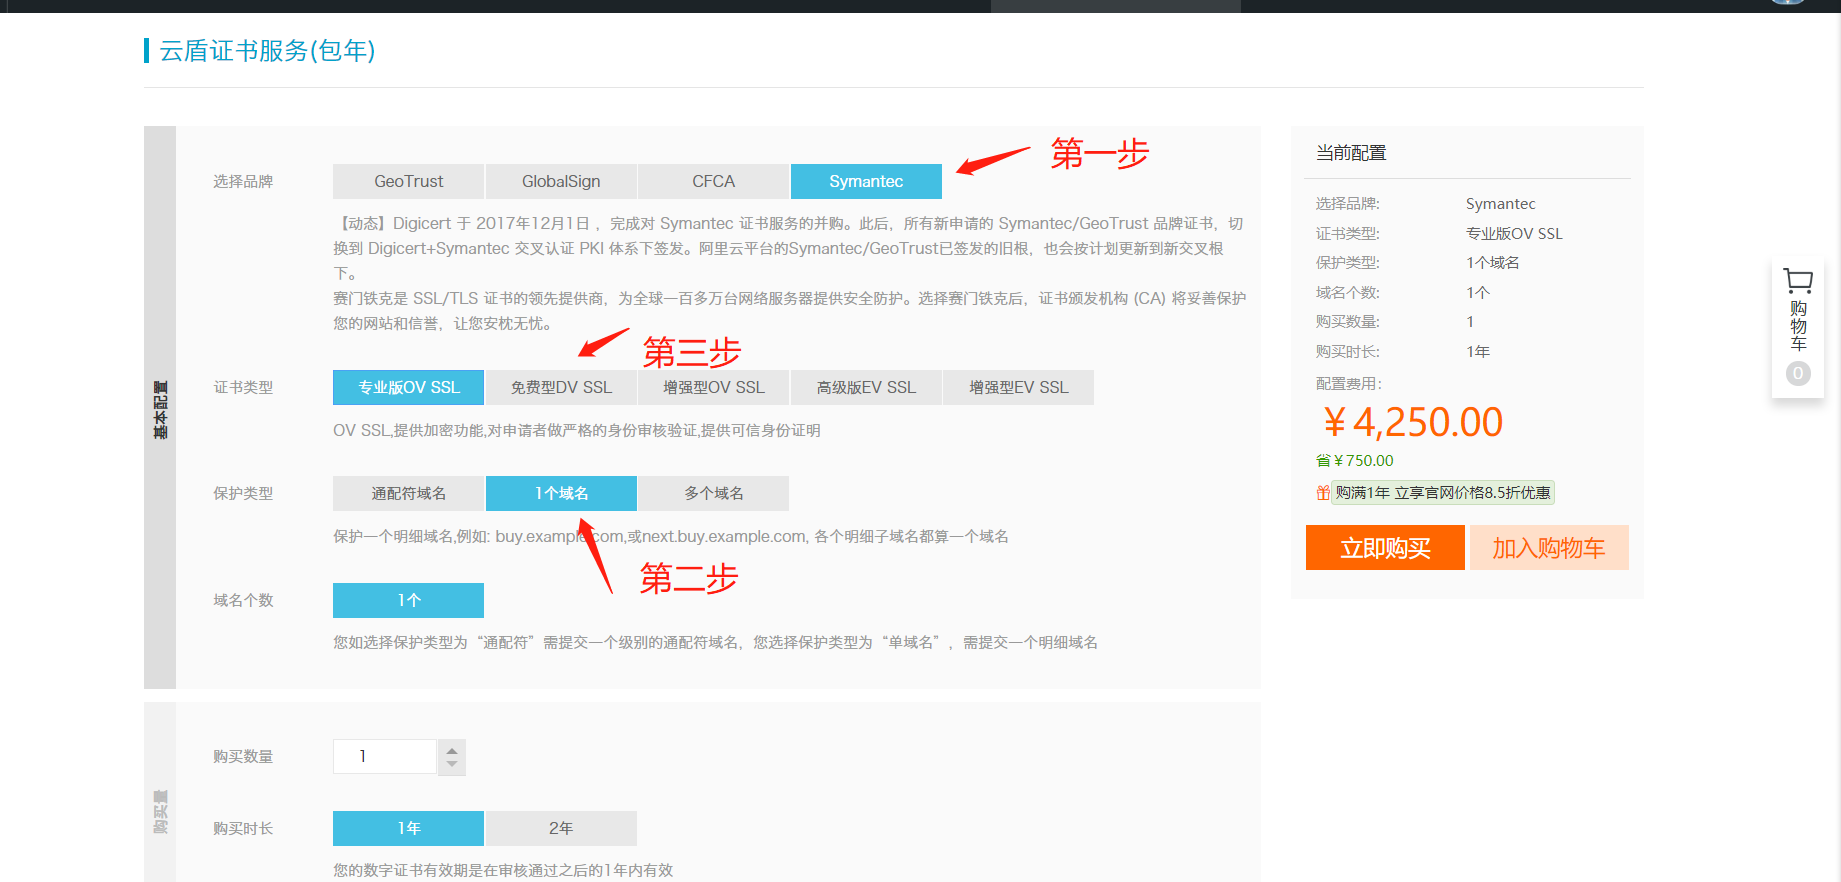Viewport: 1841px width, 882px height.
Task: Decrease purchase quantity with down arrow
Action: tap(452, 765)
